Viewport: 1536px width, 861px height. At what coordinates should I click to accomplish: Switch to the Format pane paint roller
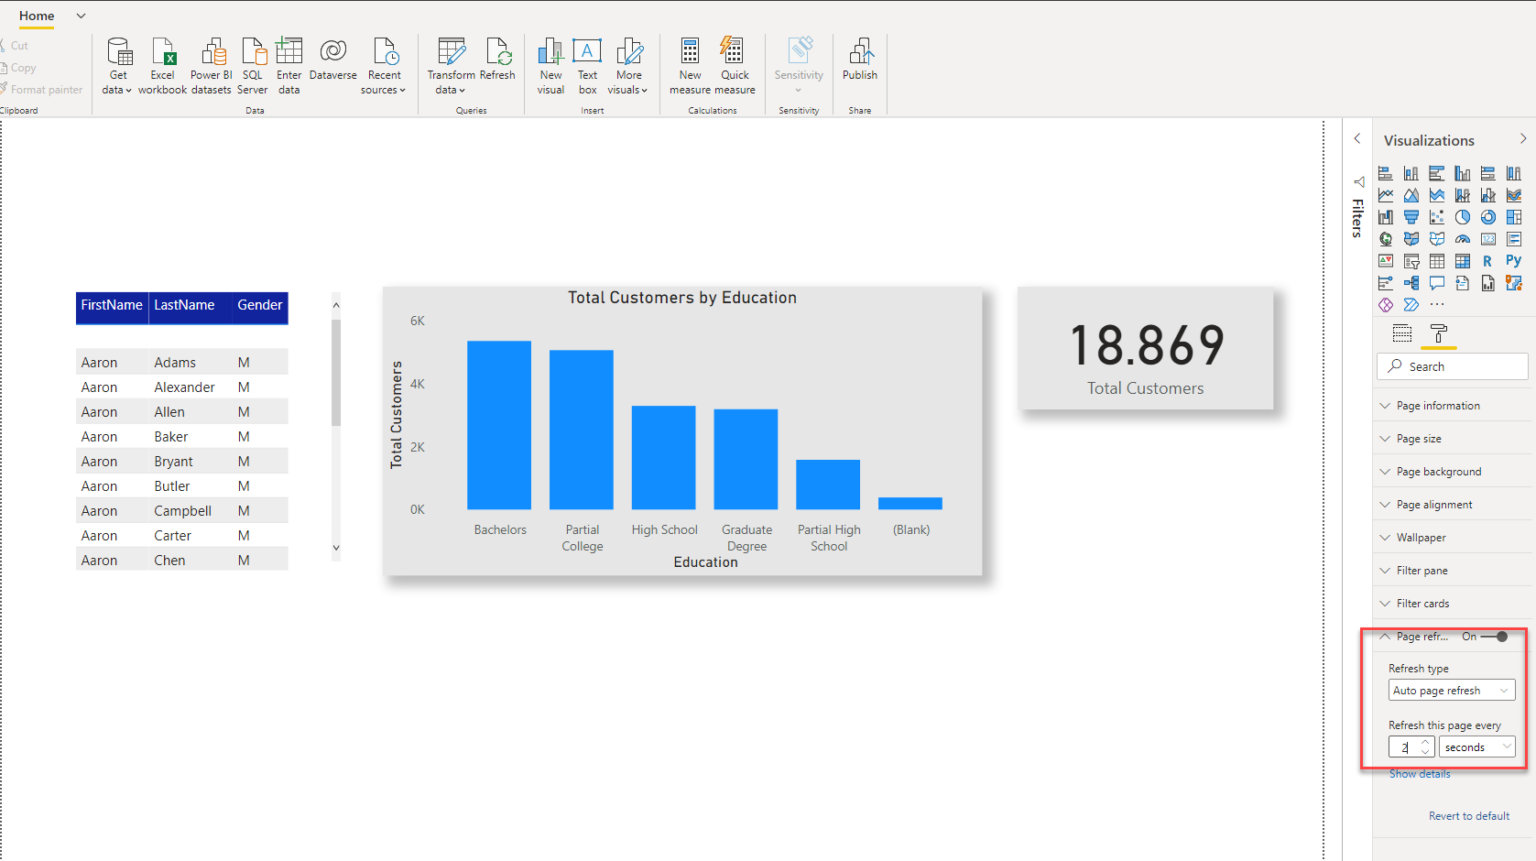pyautogui.click(x=1438, y=333)
